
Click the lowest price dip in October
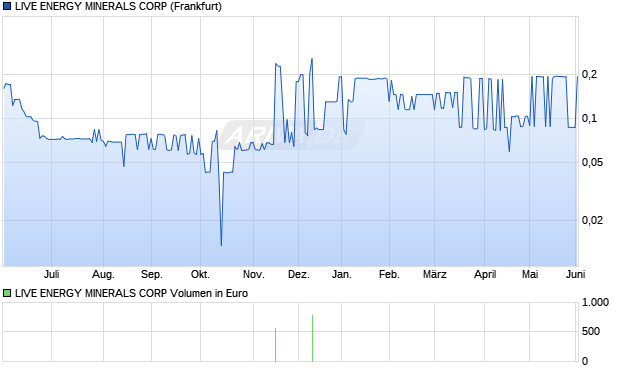tap(221, 245)
